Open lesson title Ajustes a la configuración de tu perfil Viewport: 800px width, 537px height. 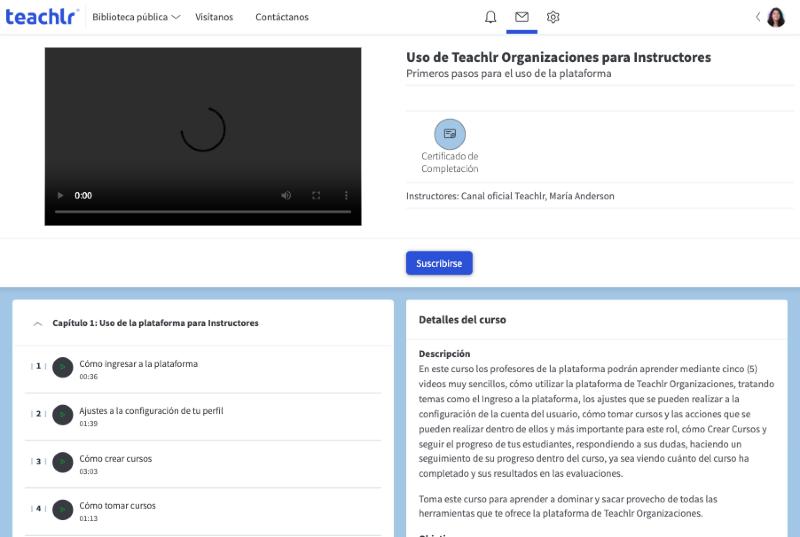(x=151, y=411)
